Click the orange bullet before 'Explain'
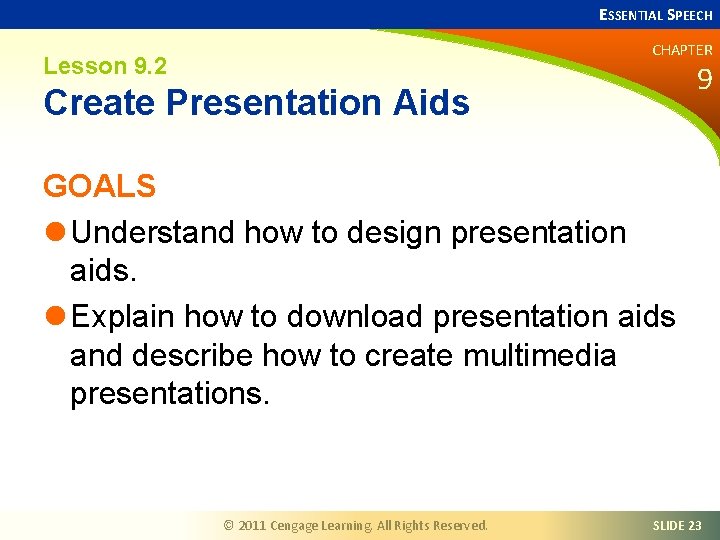This screenshot has width=720, height=540. (56, 315)
